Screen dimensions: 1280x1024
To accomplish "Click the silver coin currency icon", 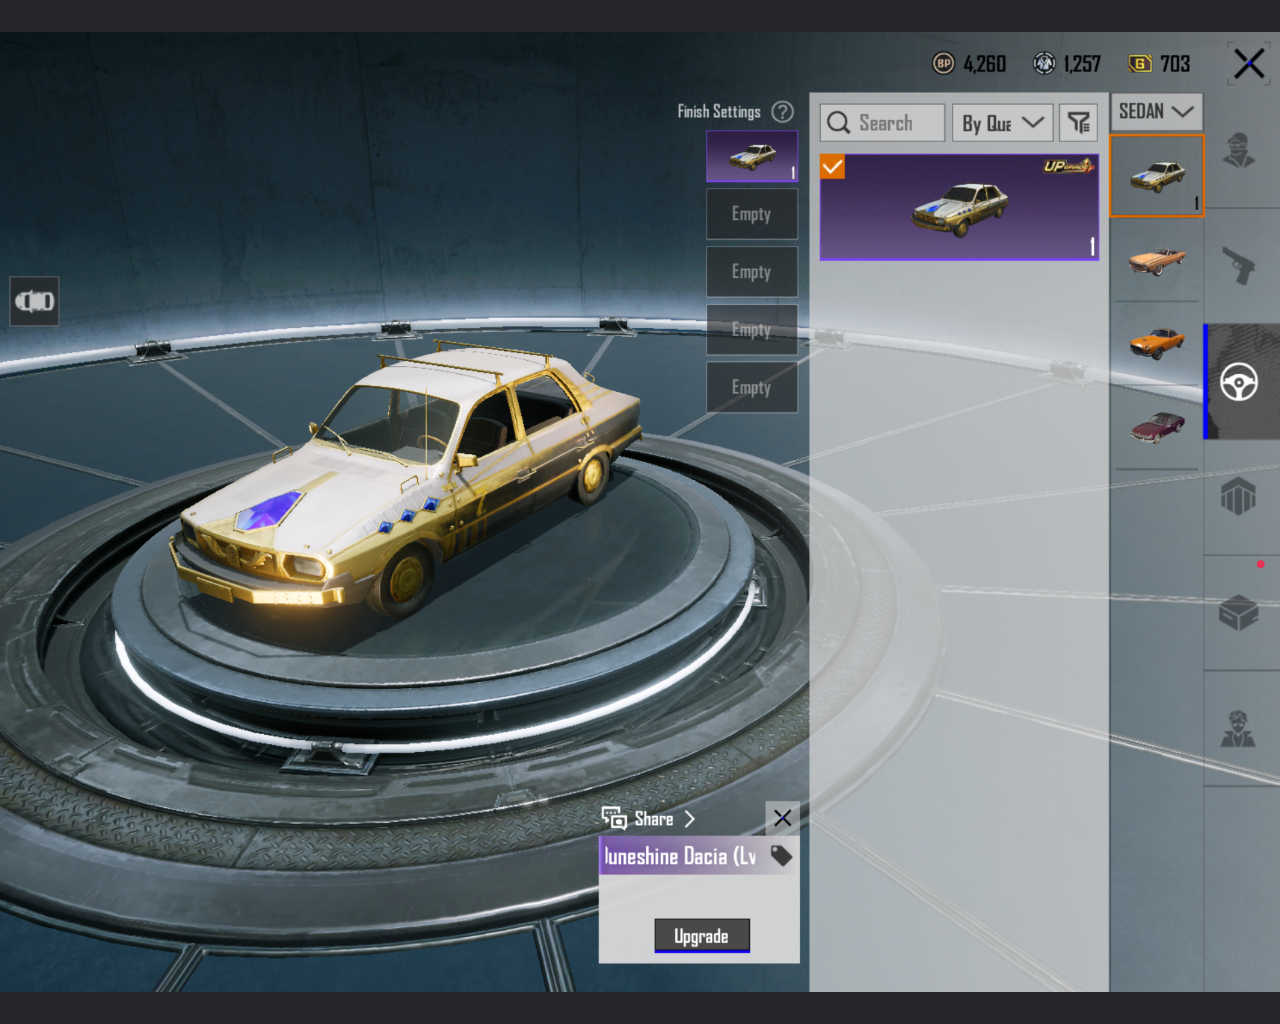I will (1044, 64).
